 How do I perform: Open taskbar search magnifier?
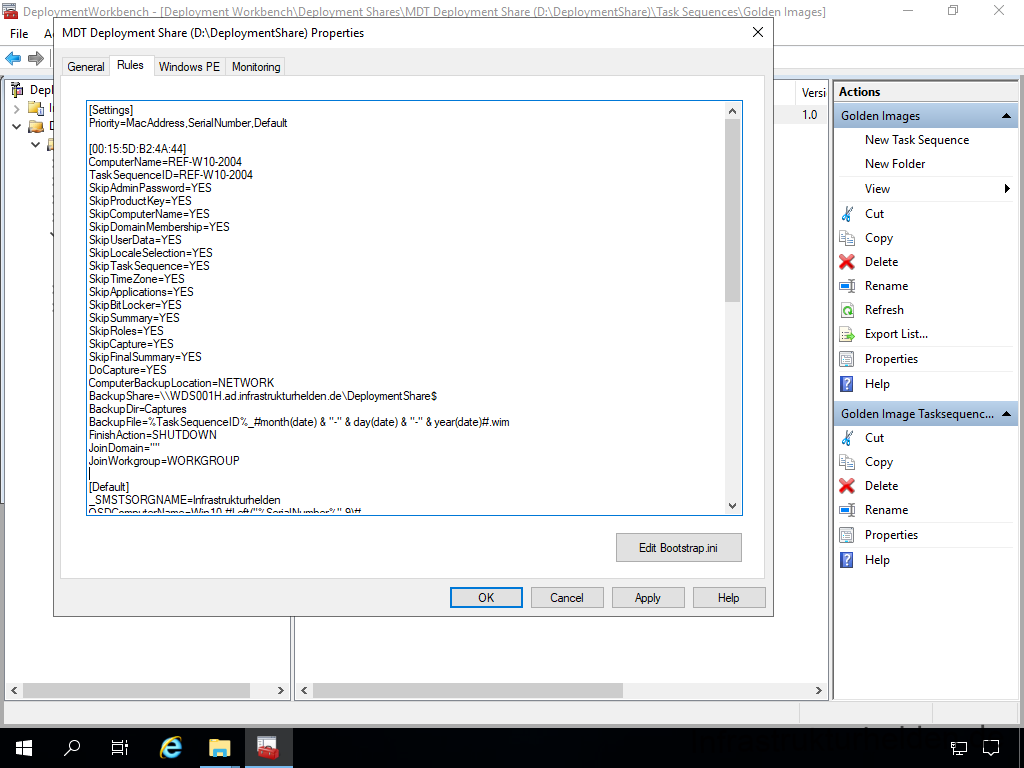click(x=72, y=747)
